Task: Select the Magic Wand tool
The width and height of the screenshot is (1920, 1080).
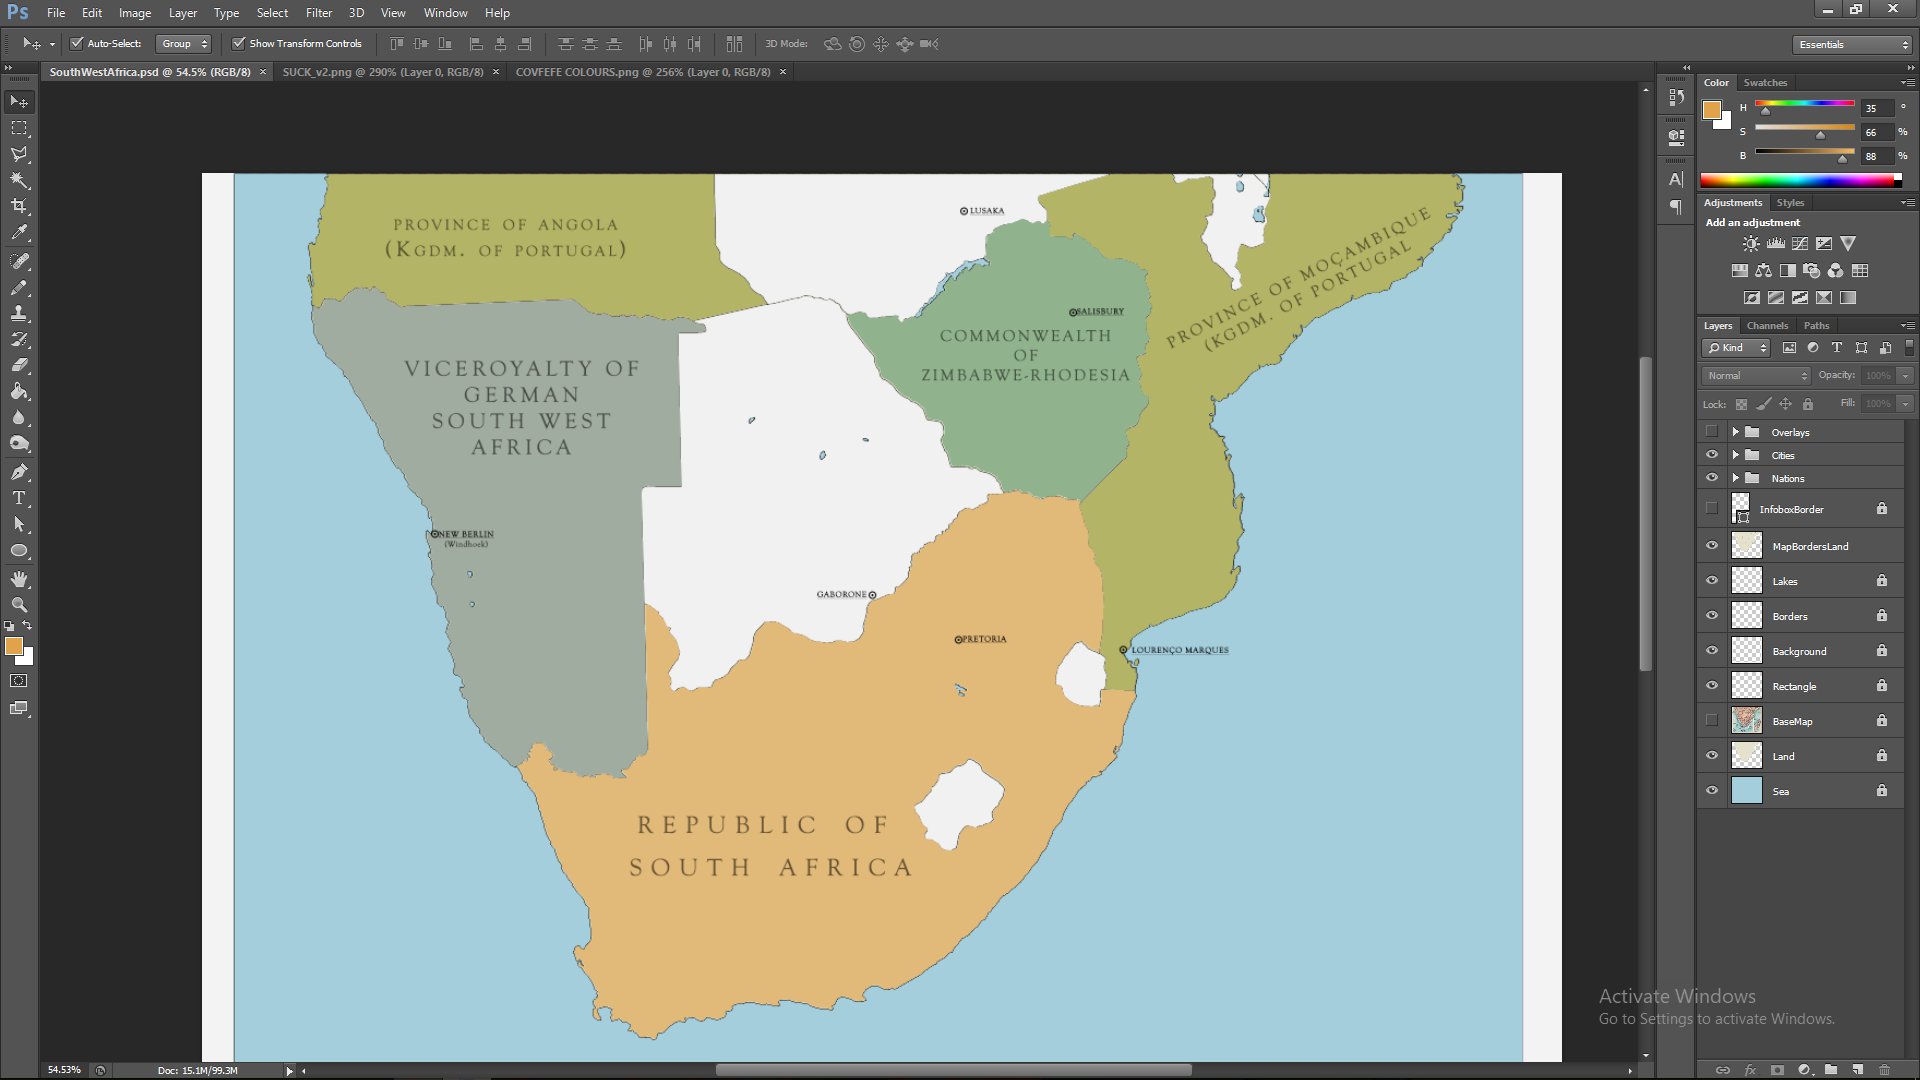Action: [x=19, y=180]
